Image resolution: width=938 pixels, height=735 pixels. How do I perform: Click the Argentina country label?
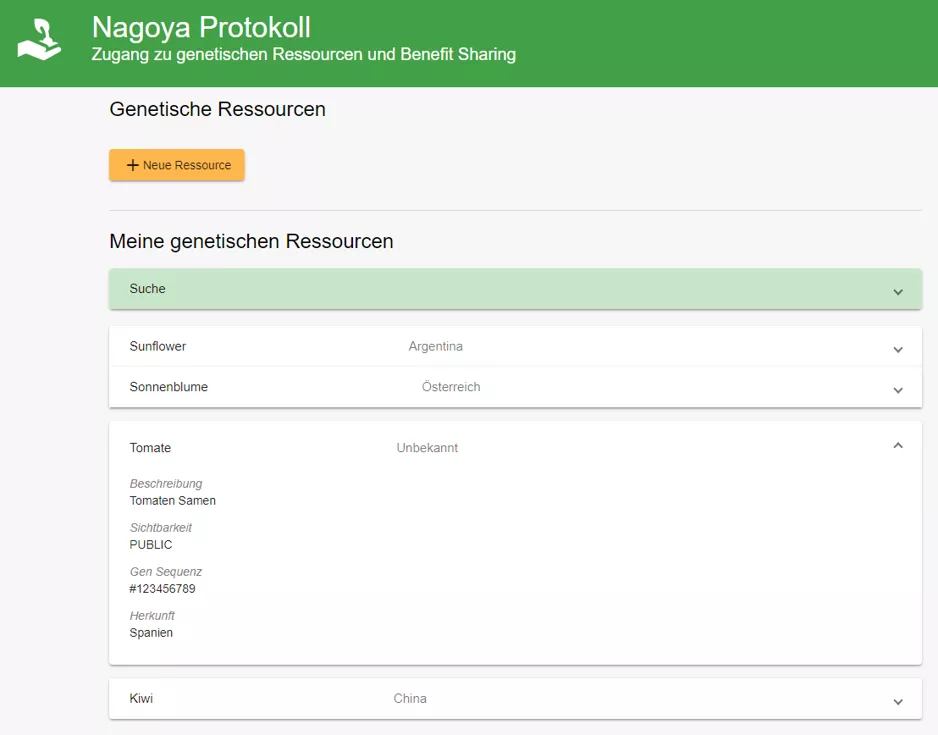435,347
